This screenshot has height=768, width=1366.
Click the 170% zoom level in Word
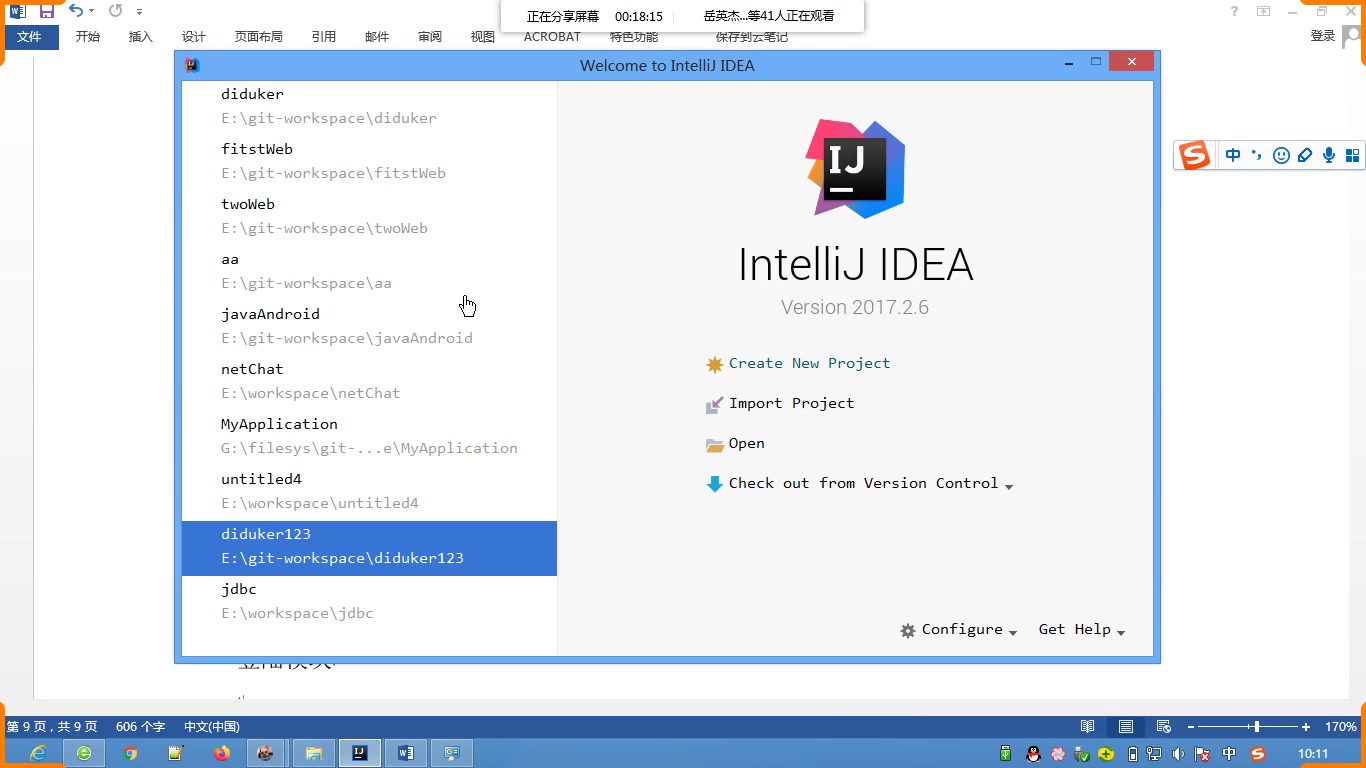click(x=1341, y=727)
